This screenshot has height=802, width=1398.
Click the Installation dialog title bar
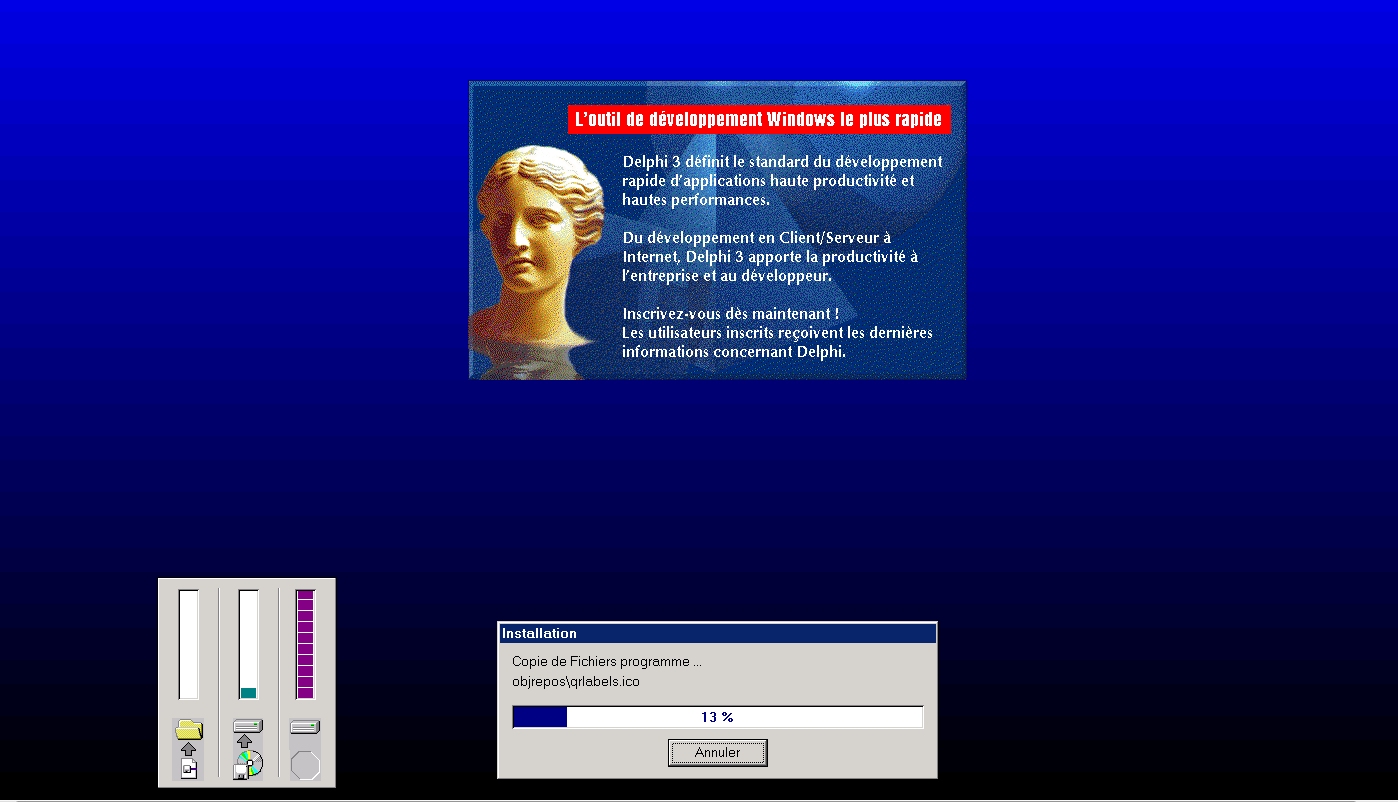pos(717,633)
